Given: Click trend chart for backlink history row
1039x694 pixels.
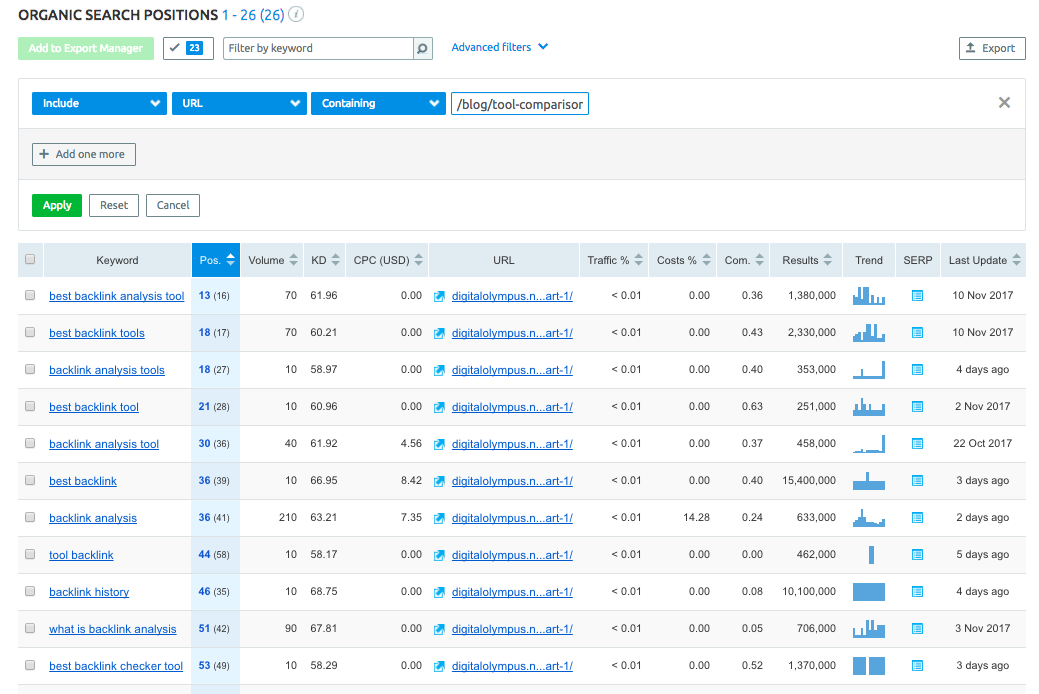Looking at the screenshot, I should coord(869,592).
